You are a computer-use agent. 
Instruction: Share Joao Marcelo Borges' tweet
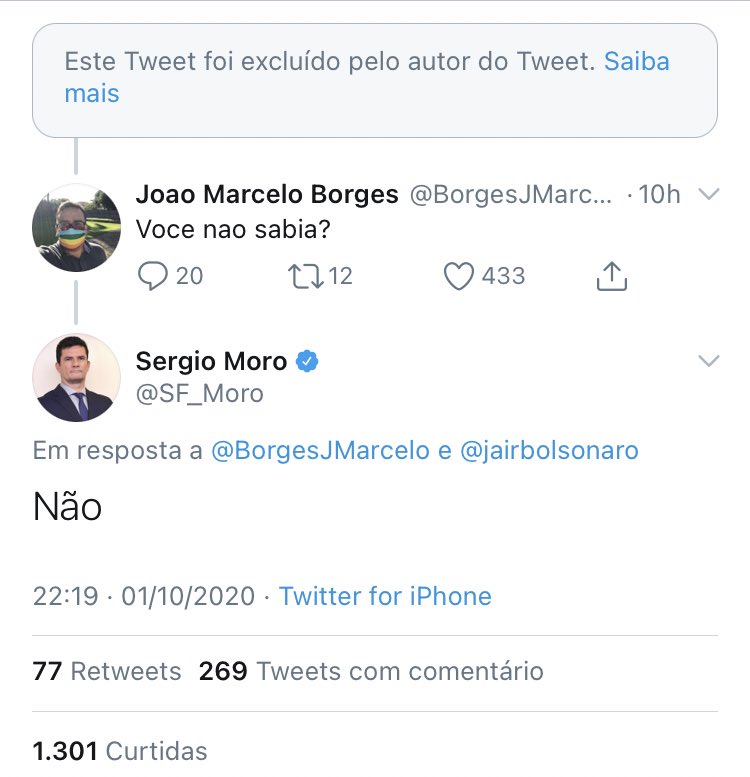[x=611, y=276]
